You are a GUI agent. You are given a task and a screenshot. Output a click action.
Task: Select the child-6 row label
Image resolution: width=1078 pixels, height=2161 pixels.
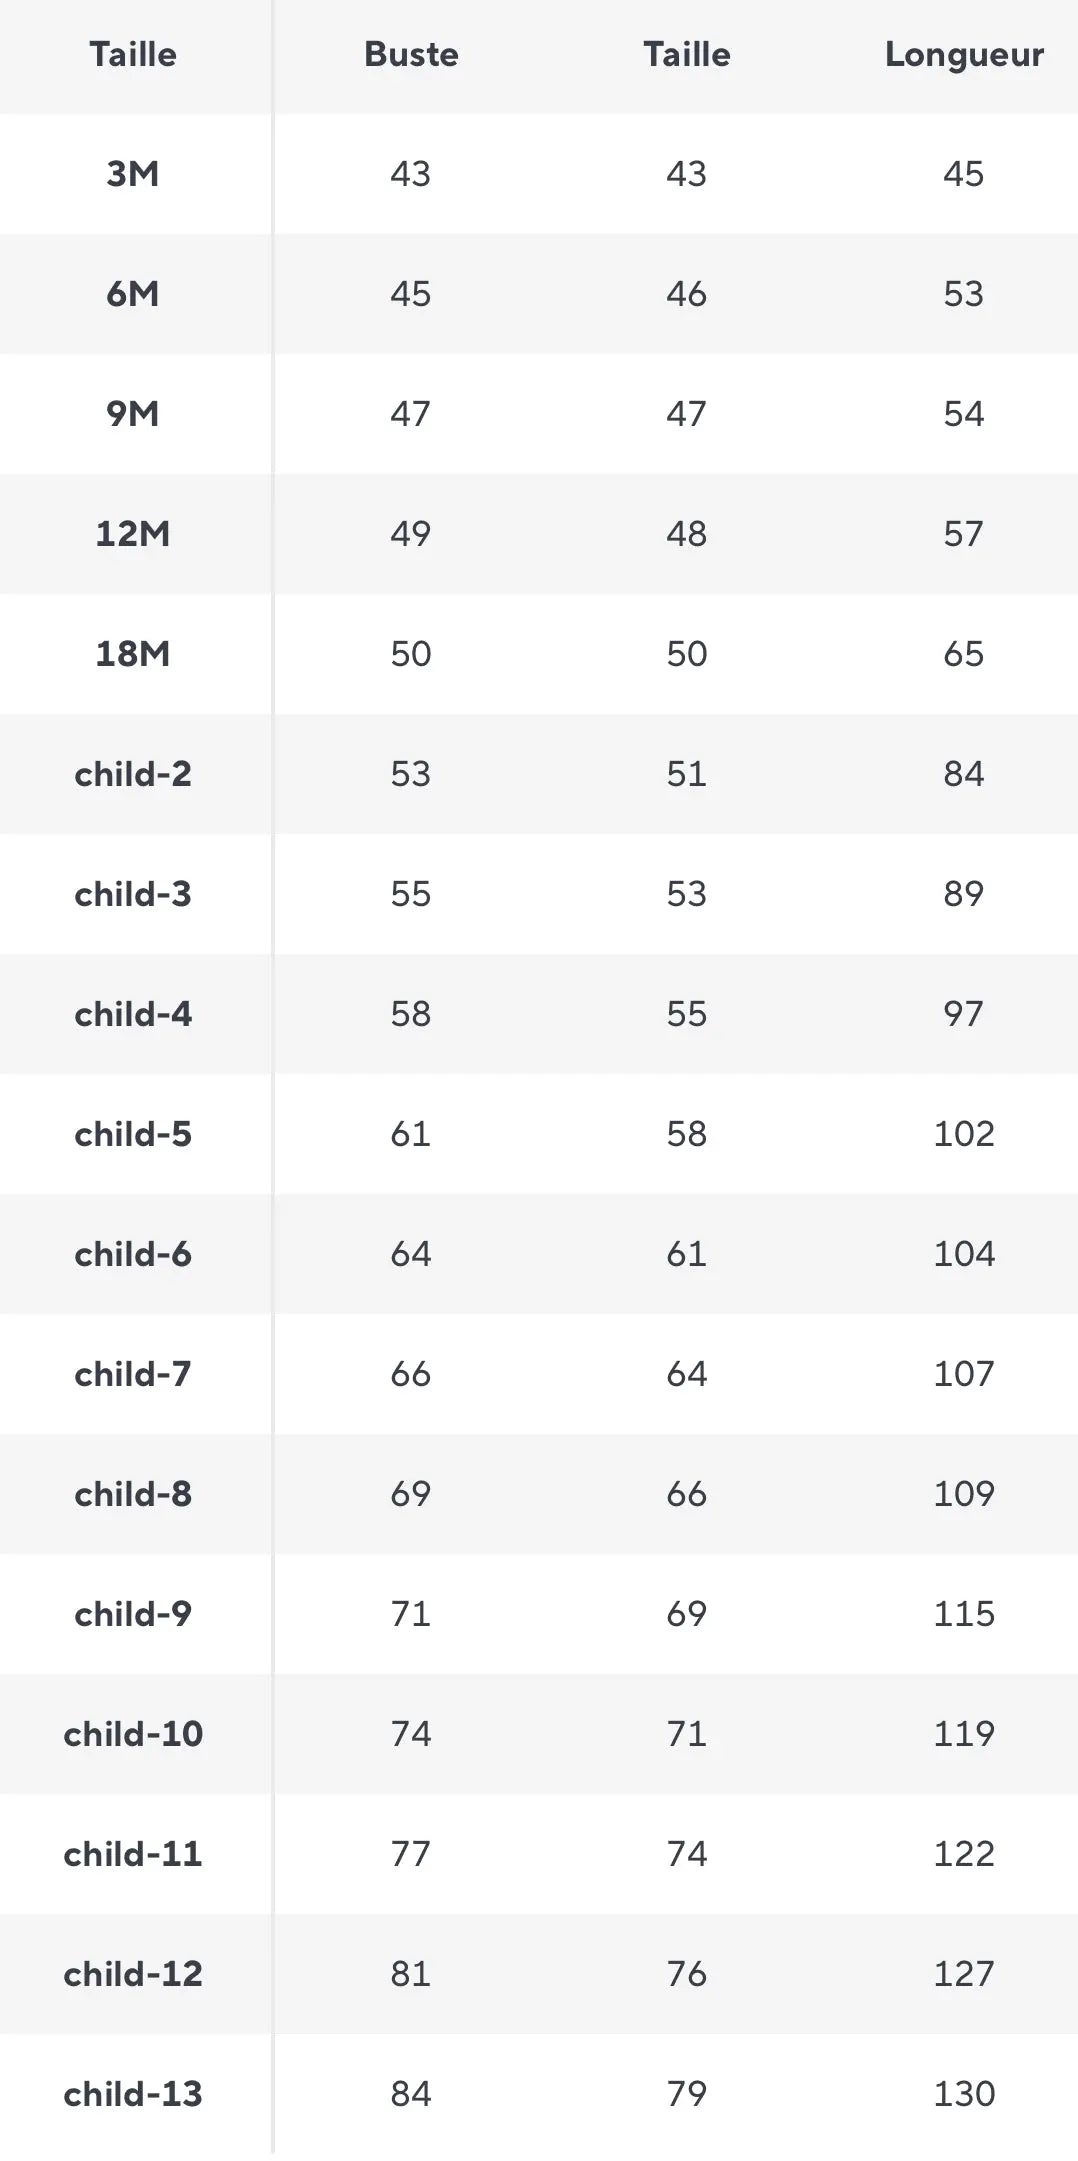[133, 1254]
